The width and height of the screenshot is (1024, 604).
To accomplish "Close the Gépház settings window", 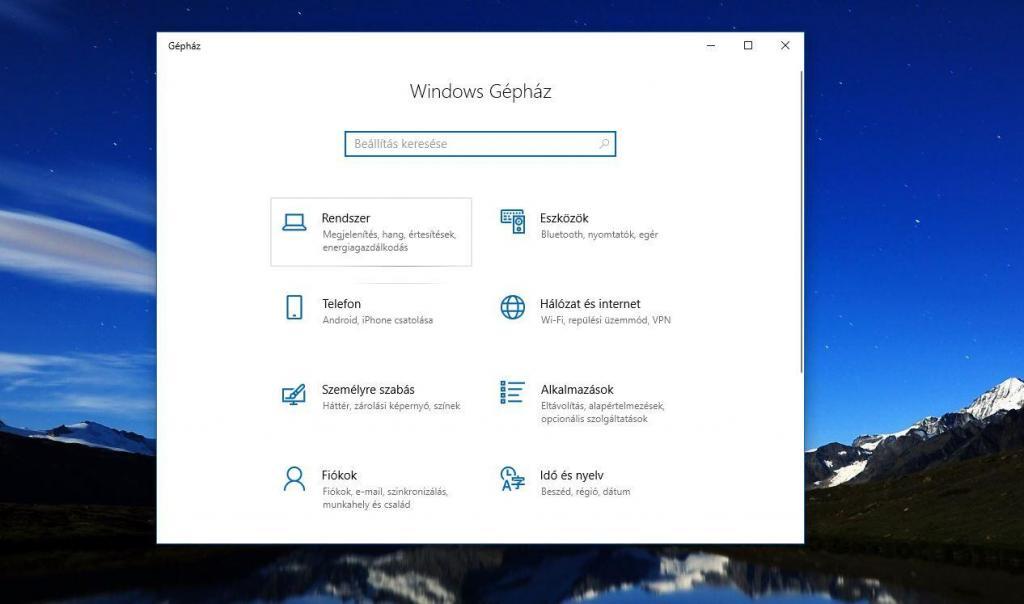I will [x=785, y=46].
